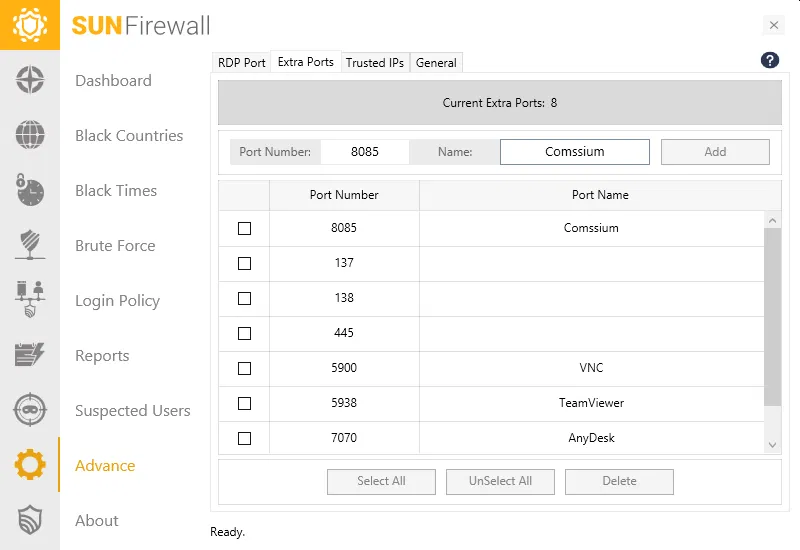Focus the Port Number input field
The width and height of the screenshot is (800, 550).
(x=365, y=152)
